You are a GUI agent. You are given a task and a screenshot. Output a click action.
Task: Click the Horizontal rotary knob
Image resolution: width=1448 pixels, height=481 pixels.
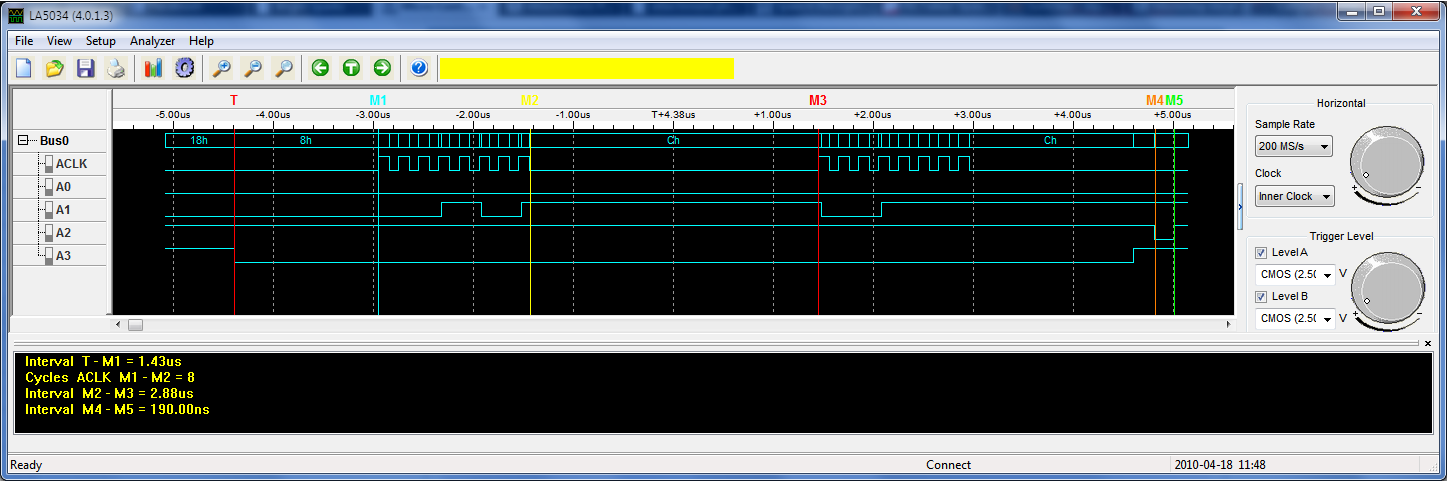pos(1387,164)
